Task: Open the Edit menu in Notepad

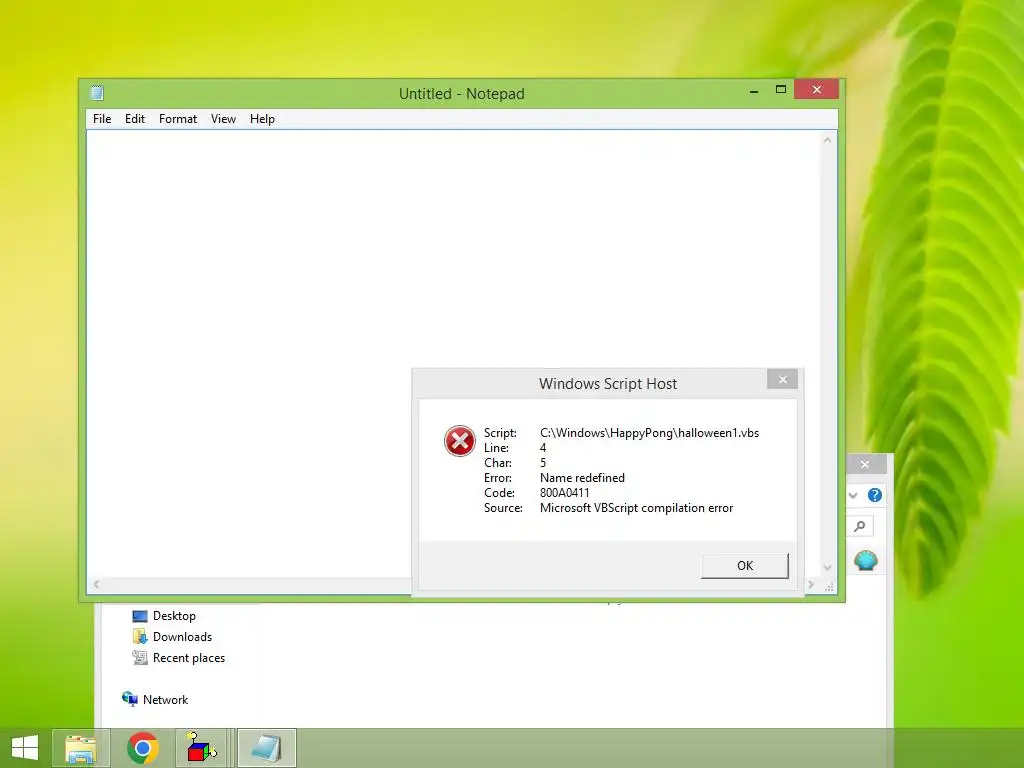Action: pos(135,119)
